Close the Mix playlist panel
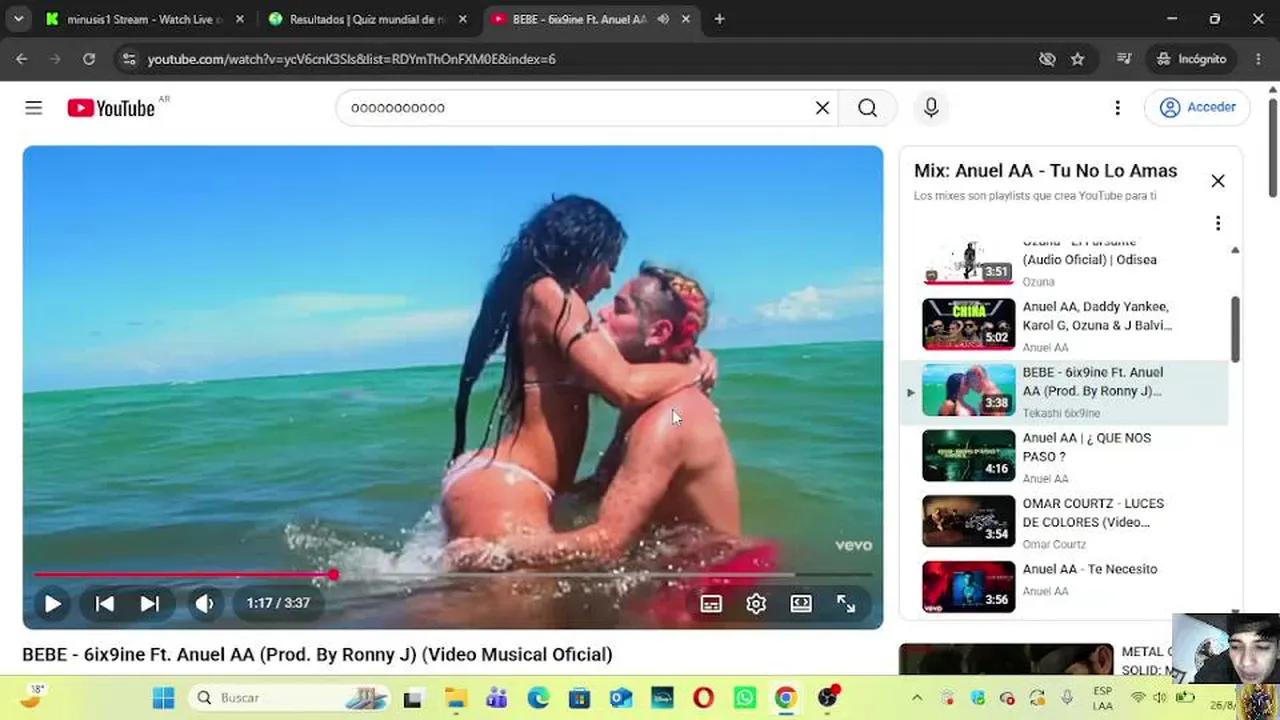The height and width of the screenshot is (720, 1280). pos(1217,181)
